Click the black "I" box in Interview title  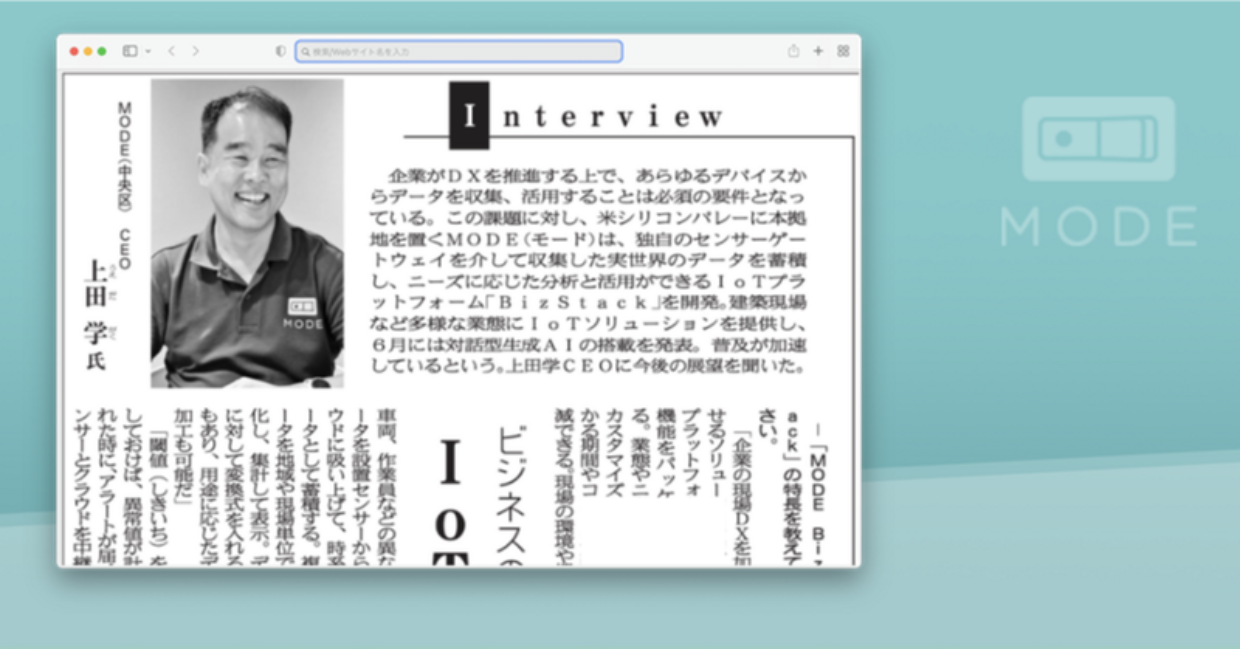(469, 116)
